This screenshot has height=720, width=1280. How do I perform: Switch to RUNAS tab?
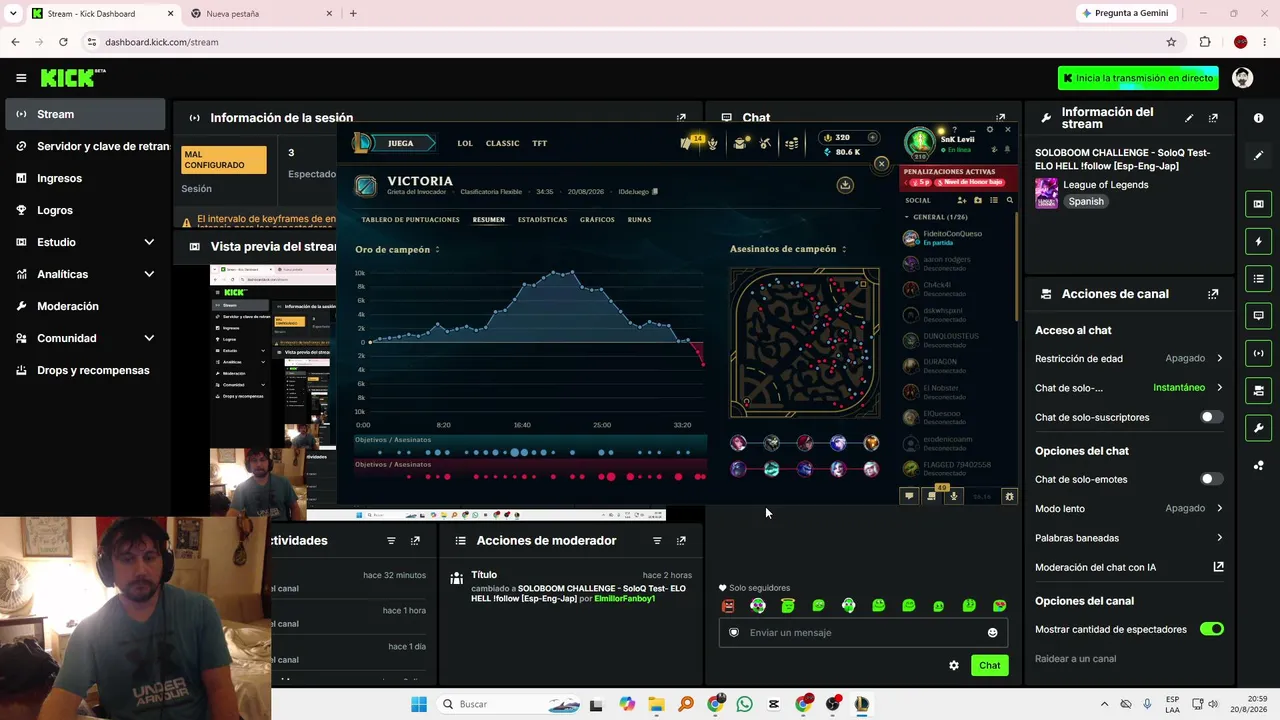[639, 219]
